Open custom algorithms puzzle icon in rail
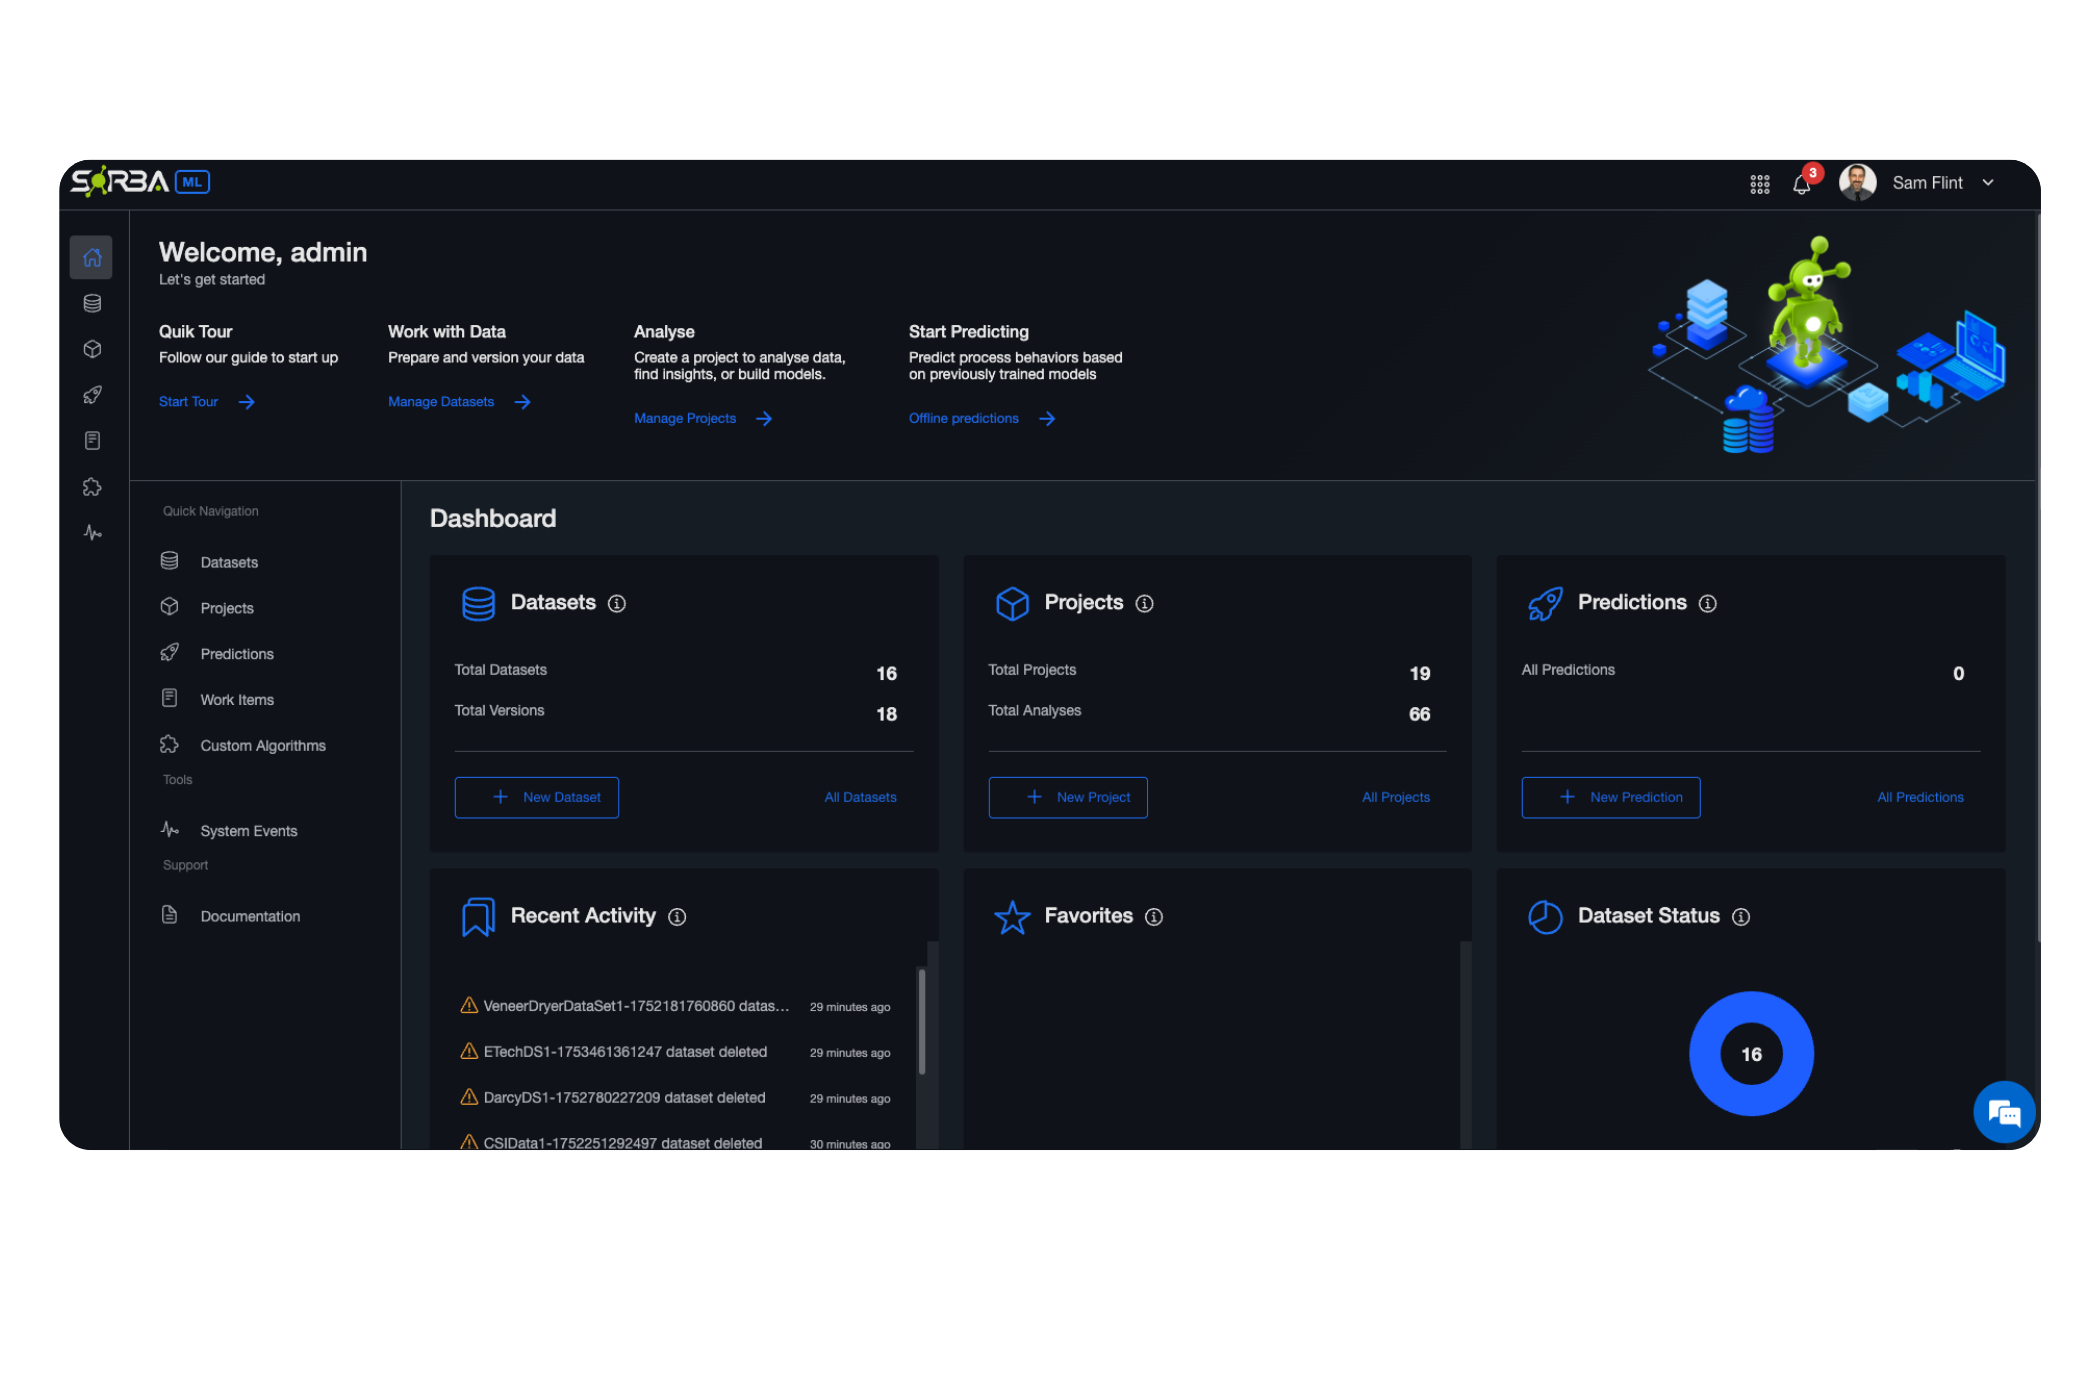Viewport: 2100px width, 1376px height. [x=92, y=487]
